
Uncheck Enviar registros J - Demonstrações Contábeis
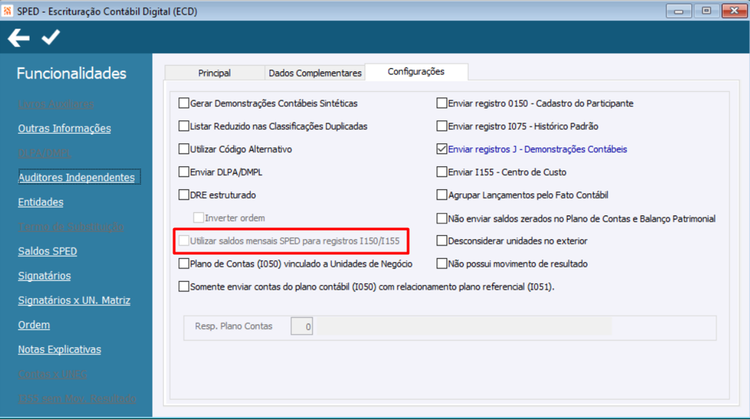(x=441, y=149)
